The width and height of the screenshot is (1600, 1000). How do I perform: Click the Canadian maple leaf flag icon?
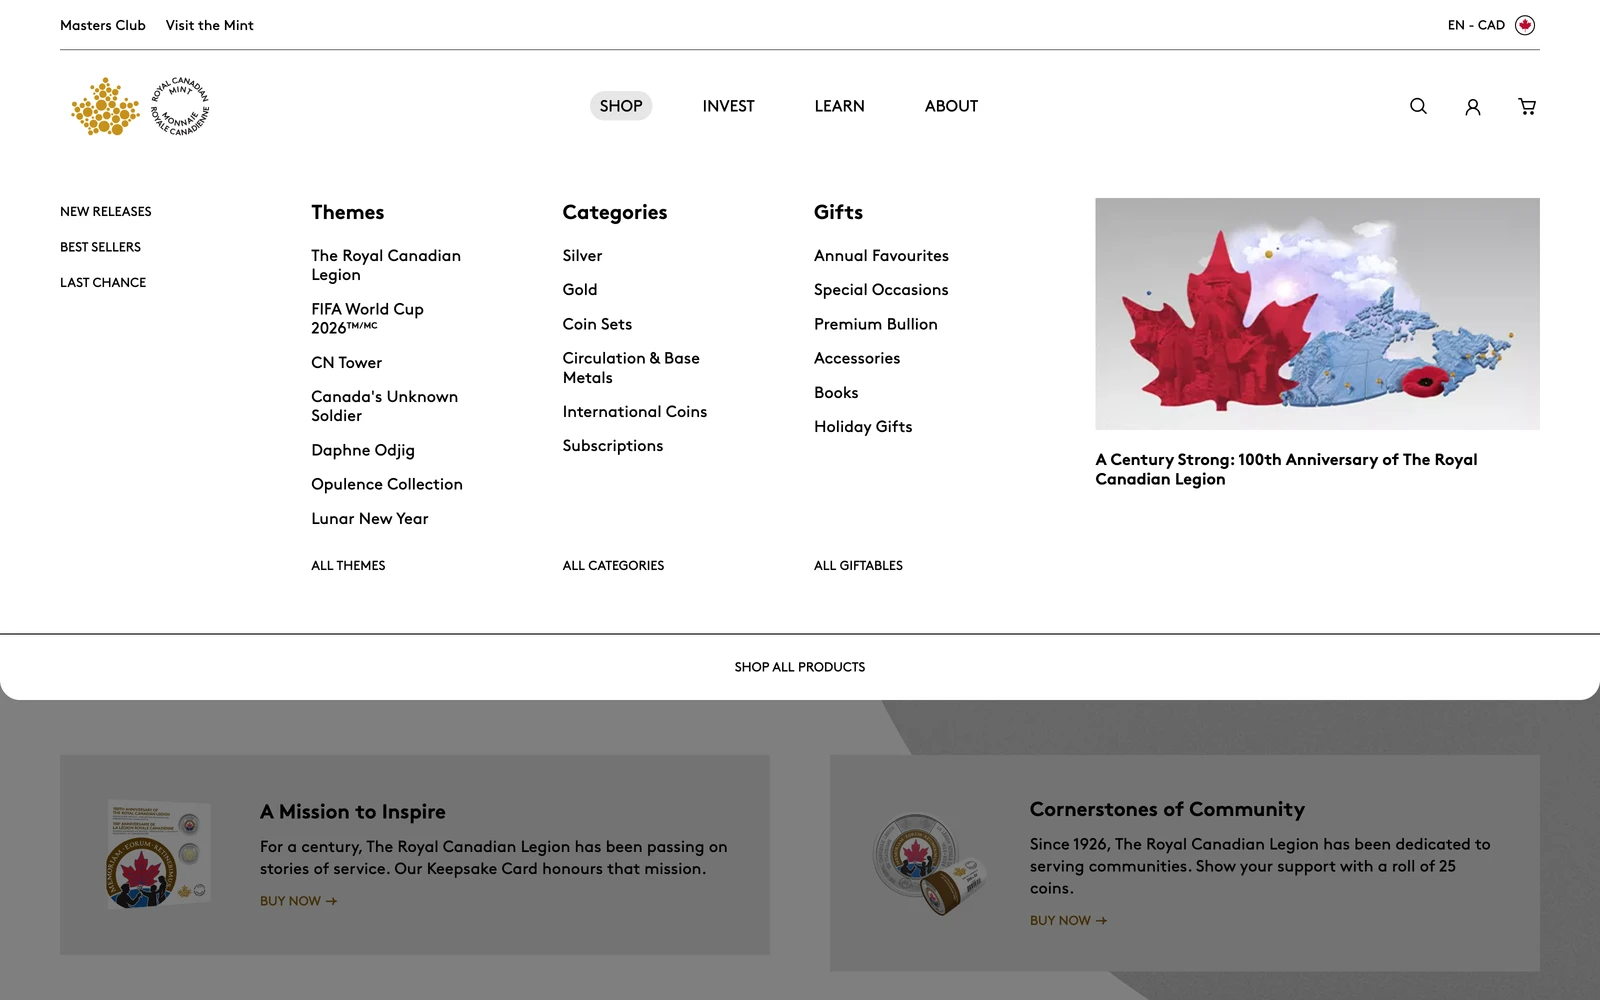pos(1525,25)
